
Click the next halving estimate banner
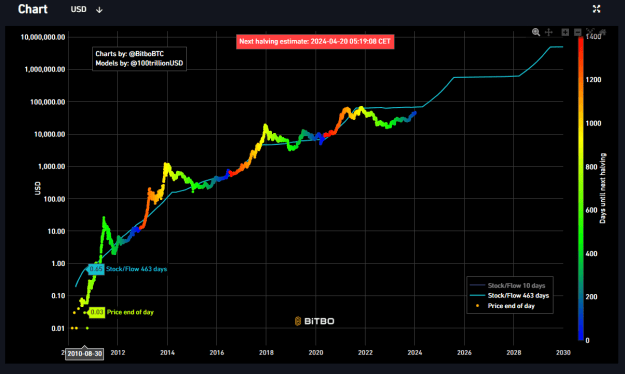tap(315, 41)
